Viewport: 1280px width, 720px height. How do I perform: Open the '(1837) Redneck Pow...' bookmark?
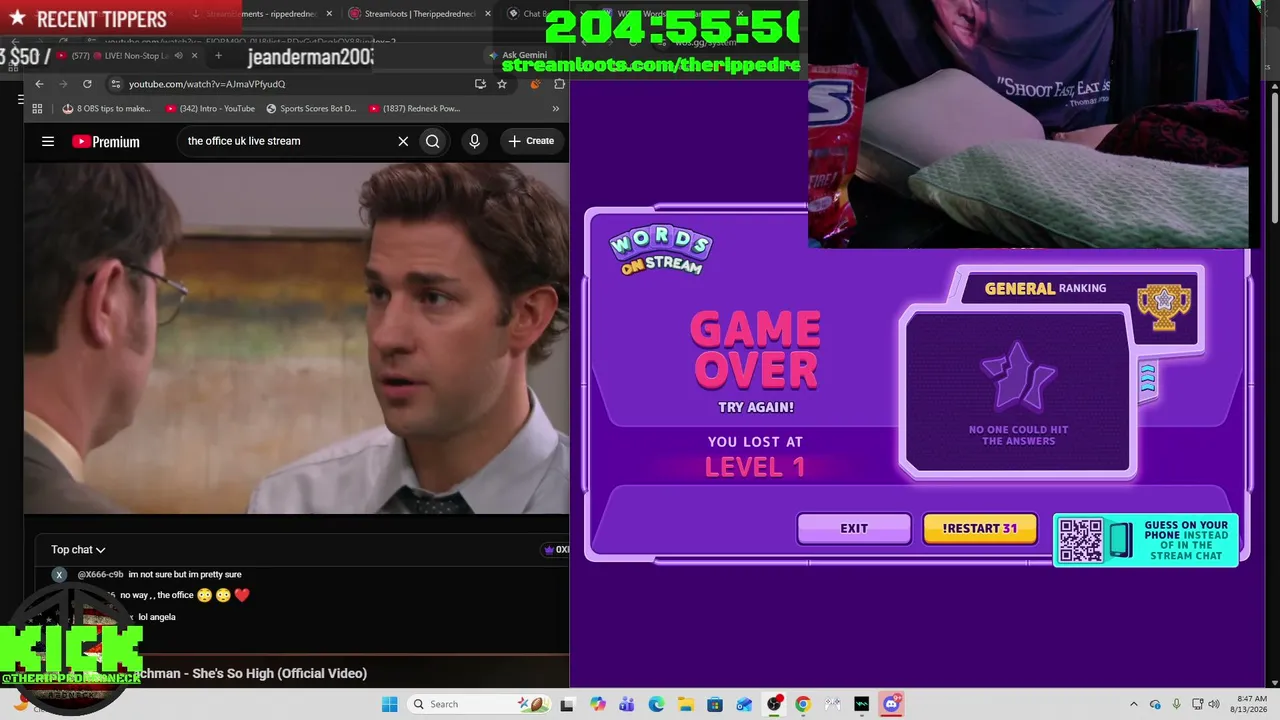coord(414,108)
